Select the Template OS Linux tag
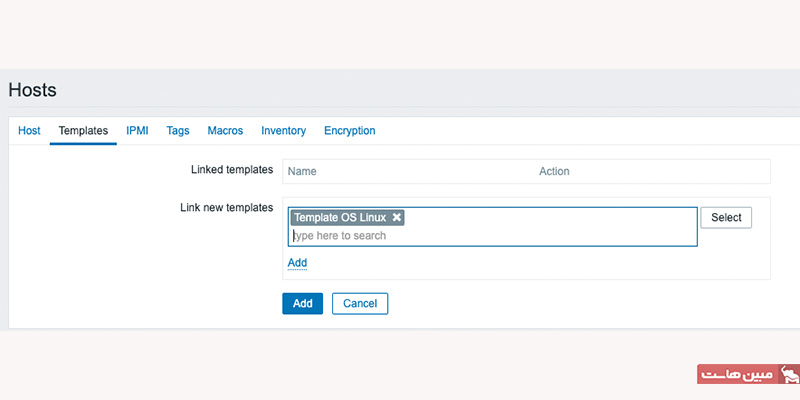The height and width of the screenshot is (400, 800). tap(340, 217)
